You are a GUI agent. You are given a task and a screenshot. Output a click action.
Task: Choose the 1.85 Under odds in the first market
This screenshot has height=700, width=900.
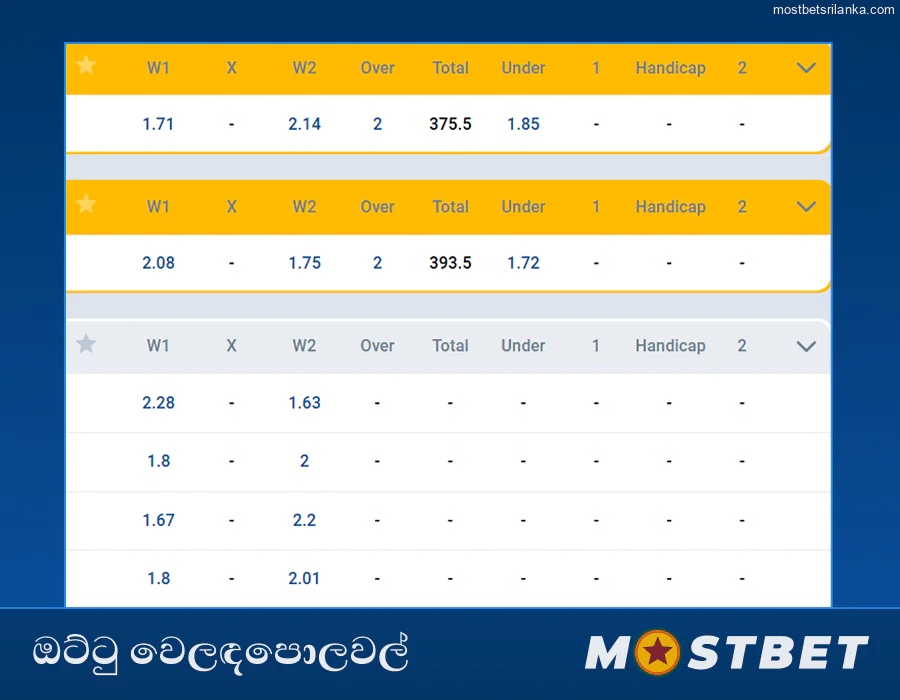pyautogui.click(x=523, y=124)
